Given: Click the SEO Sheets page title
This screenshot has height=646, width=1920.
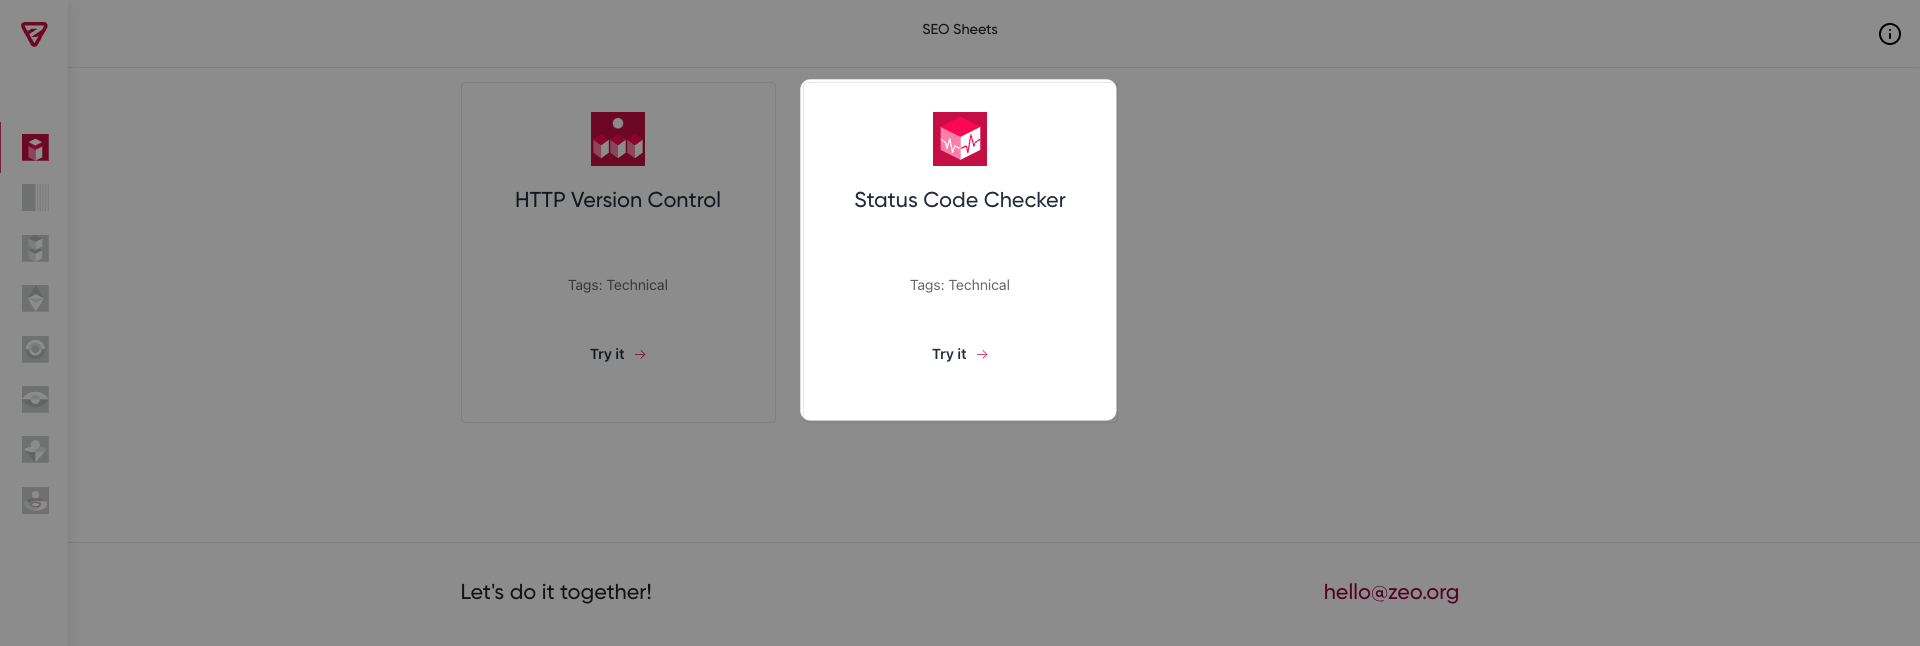Looking at the screenshot, I should click(960, 29).
